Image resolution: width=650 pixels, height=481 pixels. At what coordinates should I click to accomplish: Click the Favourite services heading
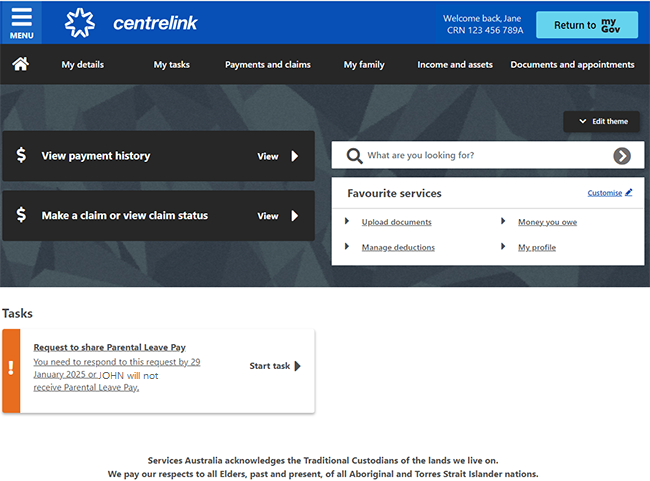pyautogui.click(x=394, y=193)
